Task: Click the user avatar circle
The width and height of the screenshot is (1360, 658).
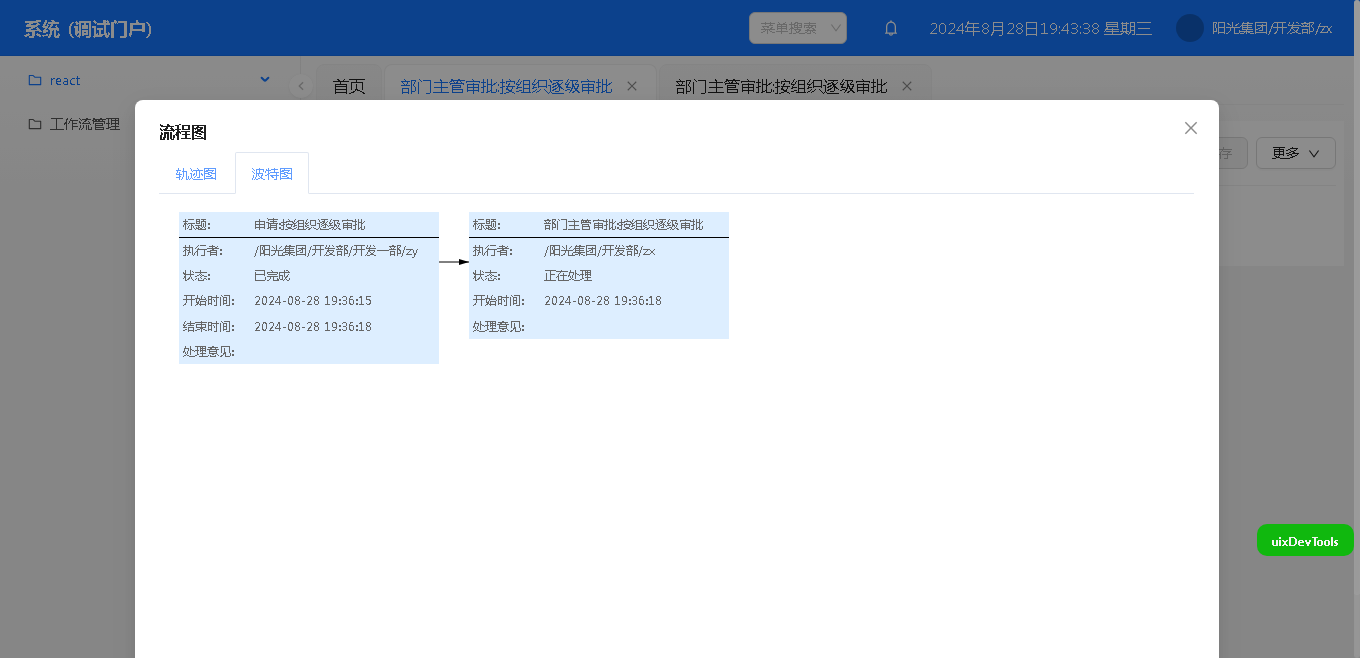Action: tap(1190, 28)
